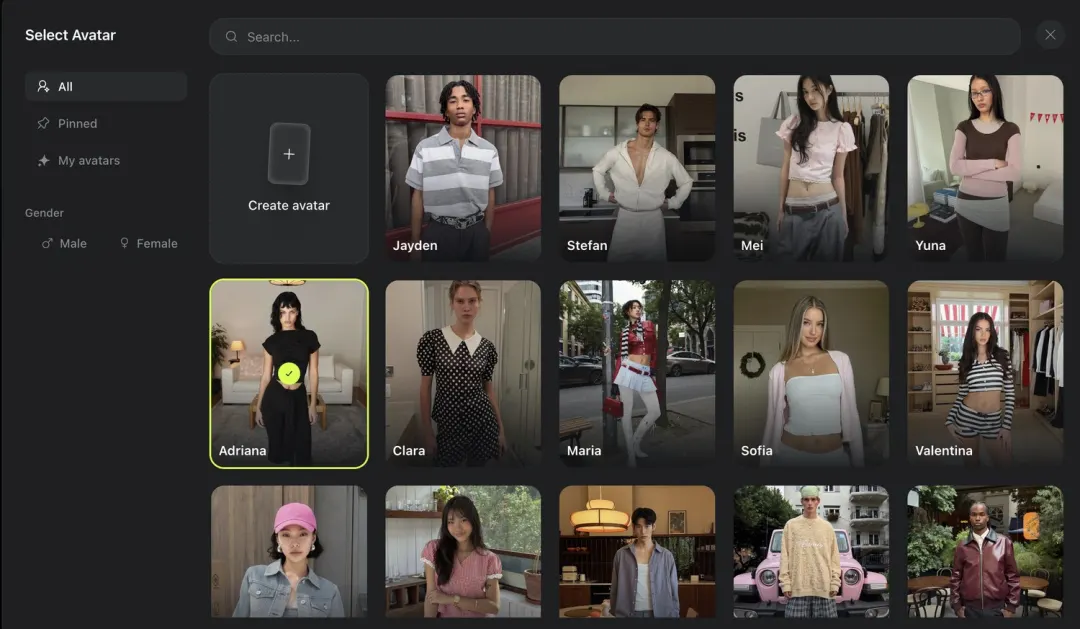Select the Jayden avatar
Image resolution: width=1080 pixels, height=629 pixels.
[x=463, y=168]
